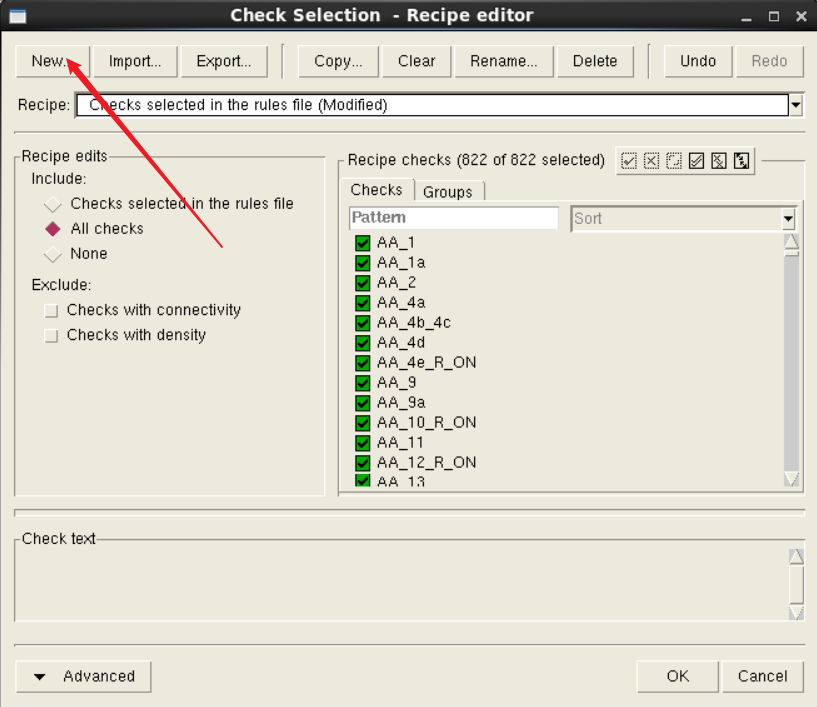
Task: Select the Checks tab
Action: tap(377, 189)
